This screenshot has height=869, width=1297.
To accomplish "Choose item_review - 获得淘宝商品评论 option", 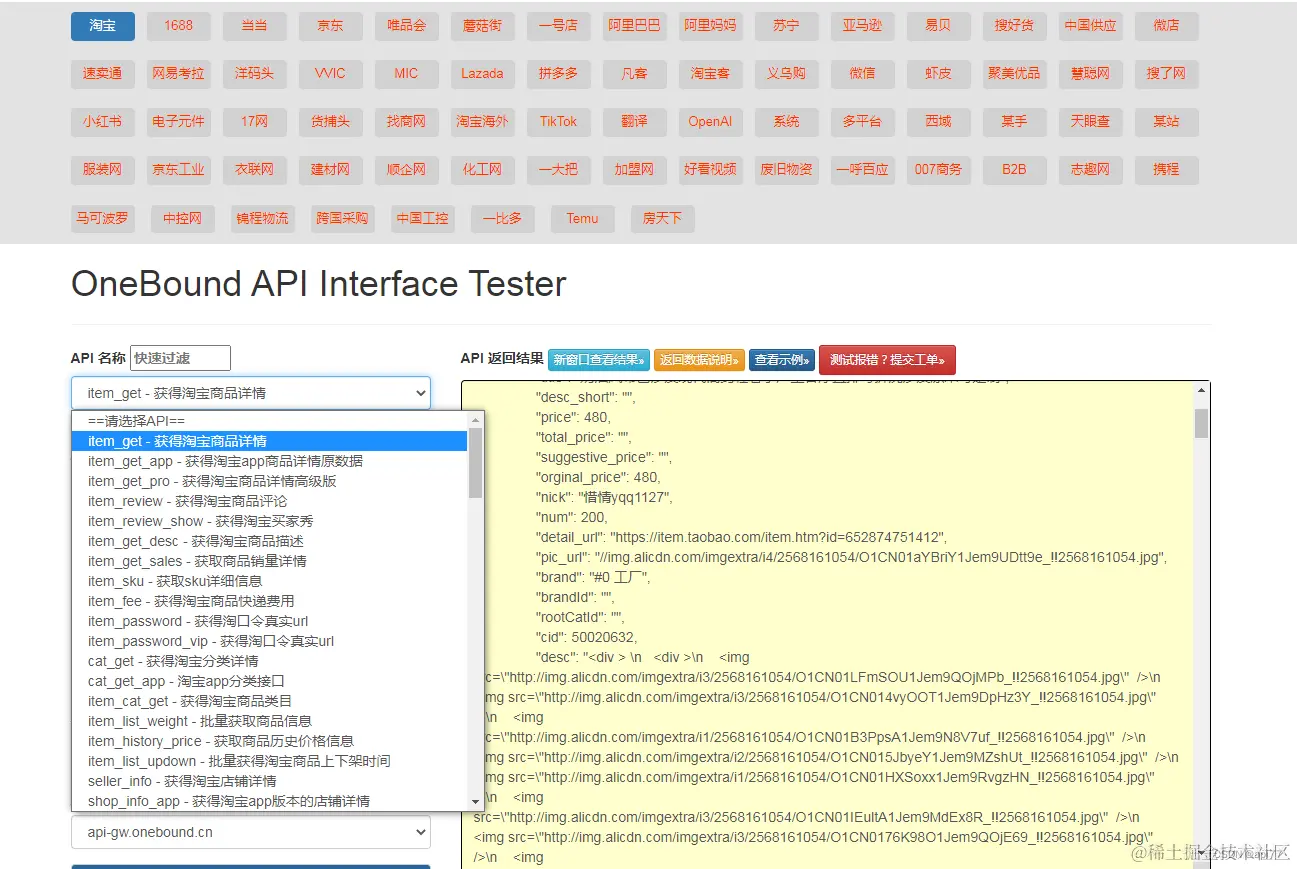I will 270,501.
